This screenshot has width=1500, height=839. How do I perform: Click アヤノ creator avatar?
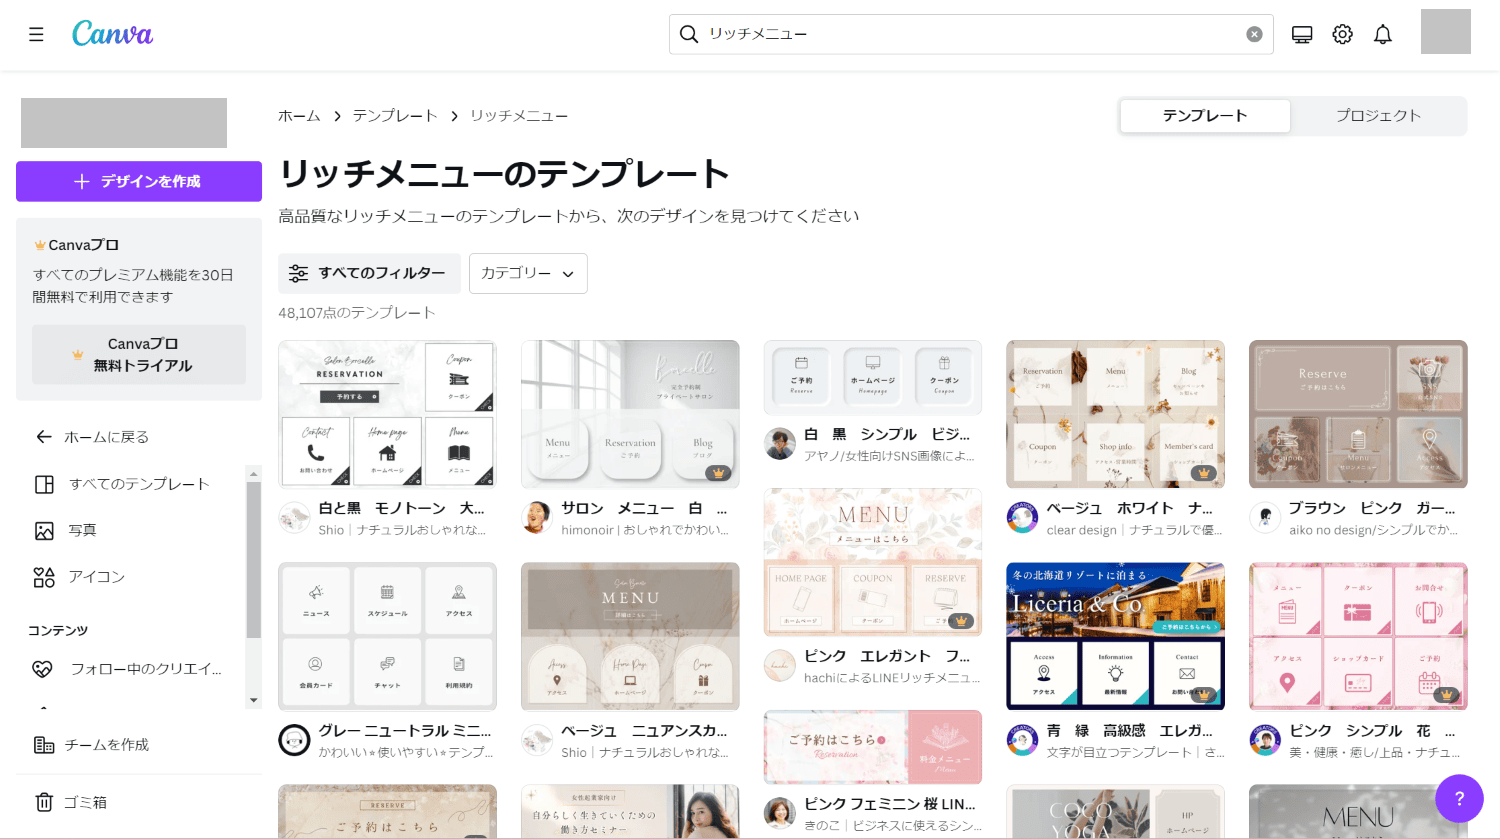point(780,444)
